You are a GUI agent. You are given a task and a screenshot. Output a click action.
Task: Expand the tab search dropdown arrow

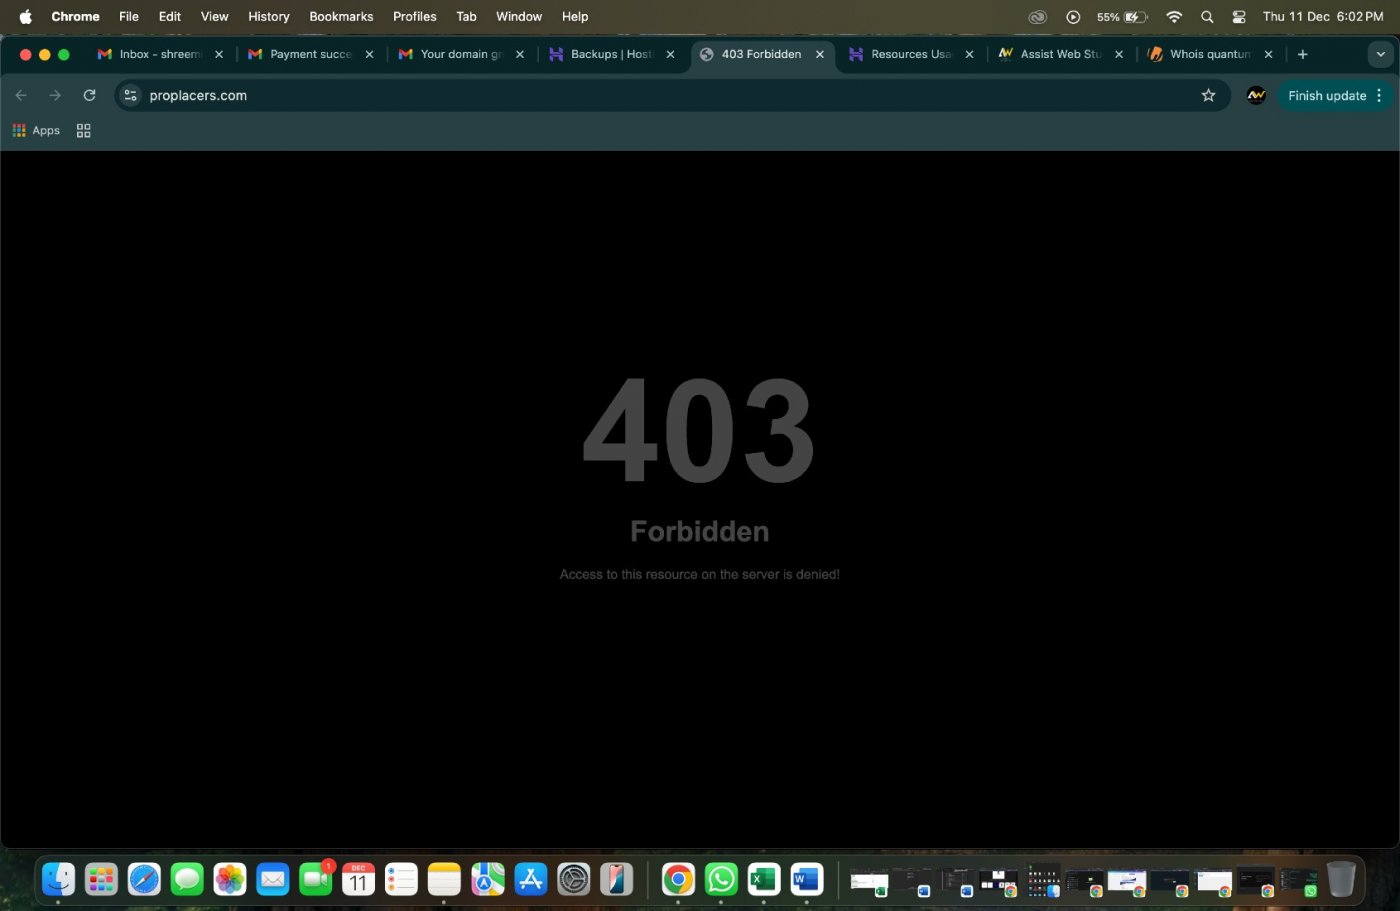1380,54
